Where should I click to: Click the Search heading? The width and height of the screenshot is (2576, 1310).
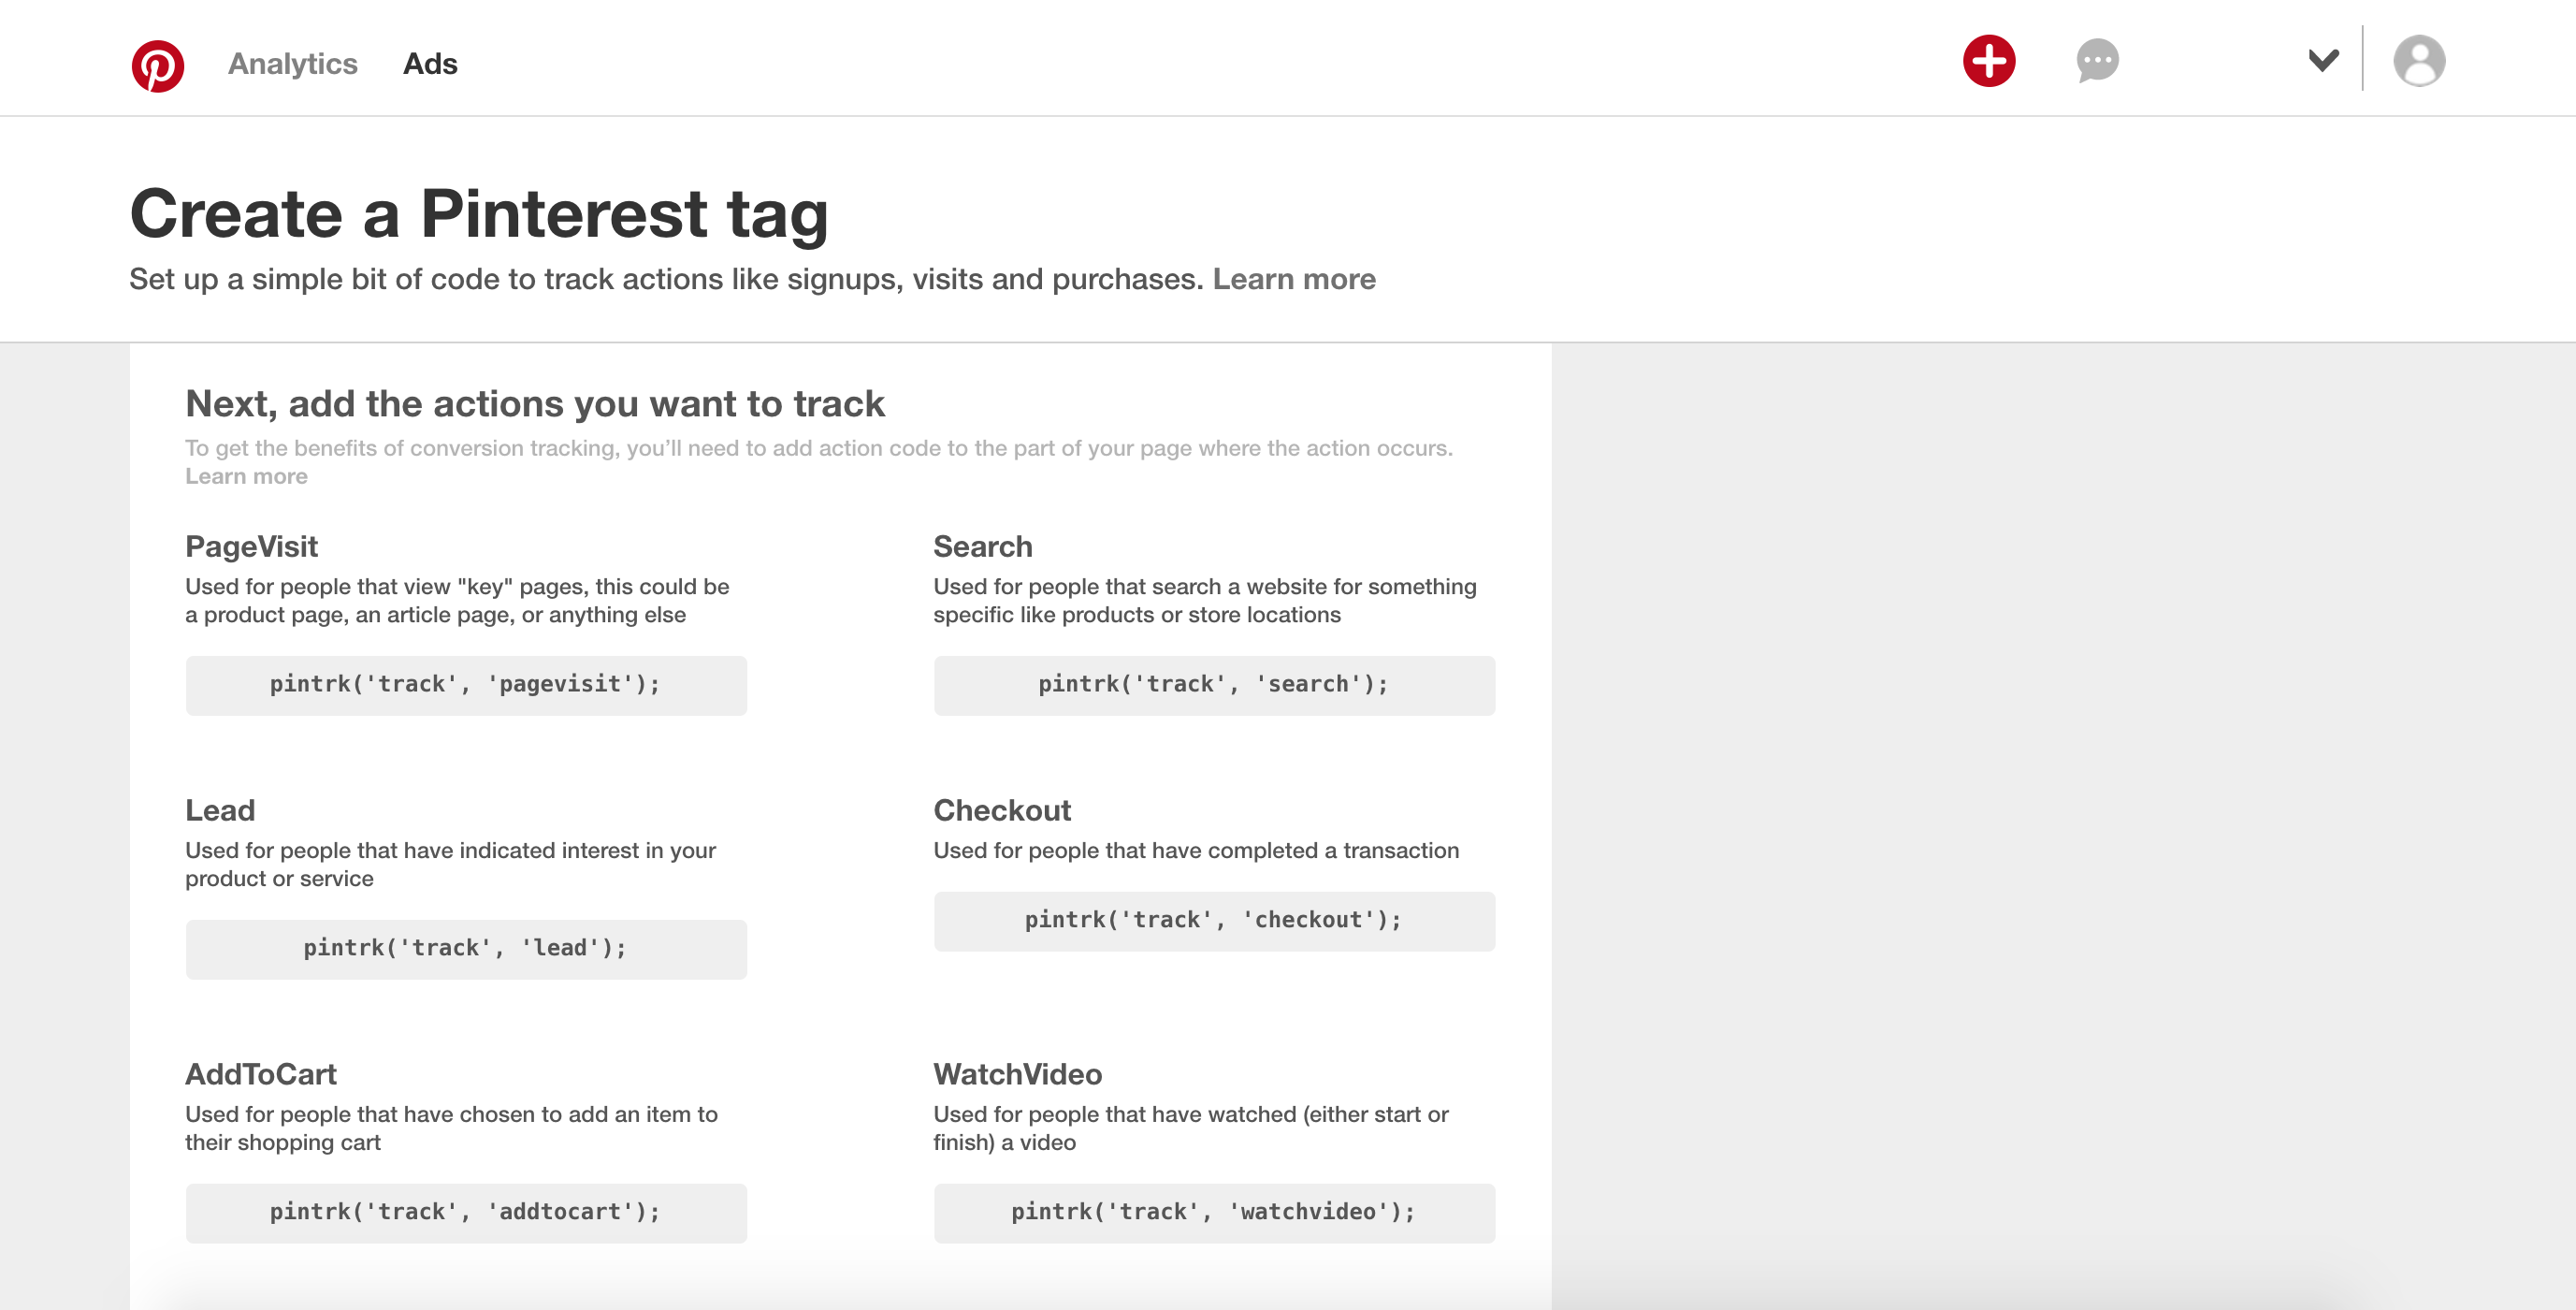point(983,547)
